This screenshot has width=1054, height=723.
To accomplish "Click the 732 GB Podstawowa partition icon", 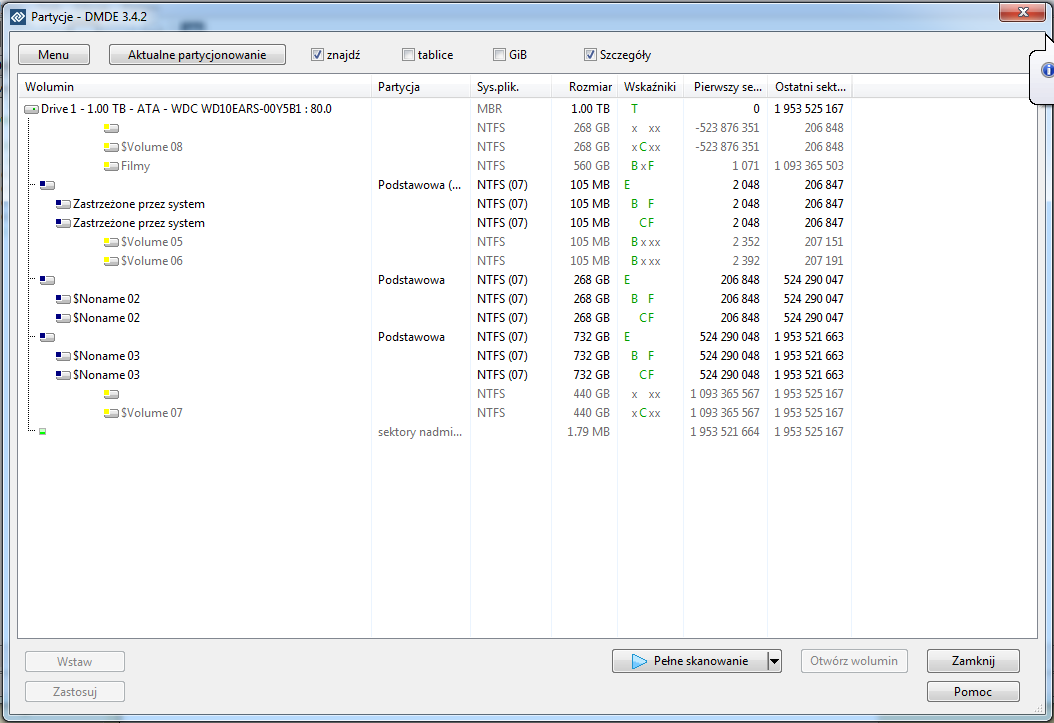I will tap(47, 337).
